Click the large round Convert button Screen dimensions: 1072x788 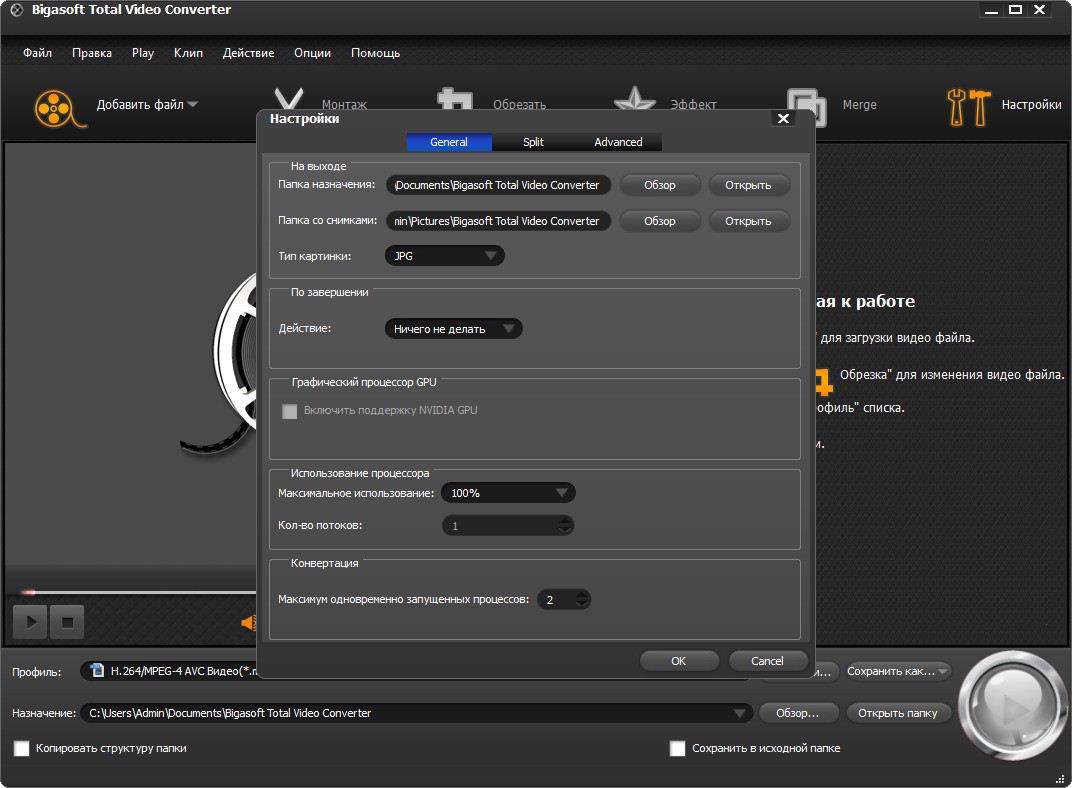coord(1012,707)
